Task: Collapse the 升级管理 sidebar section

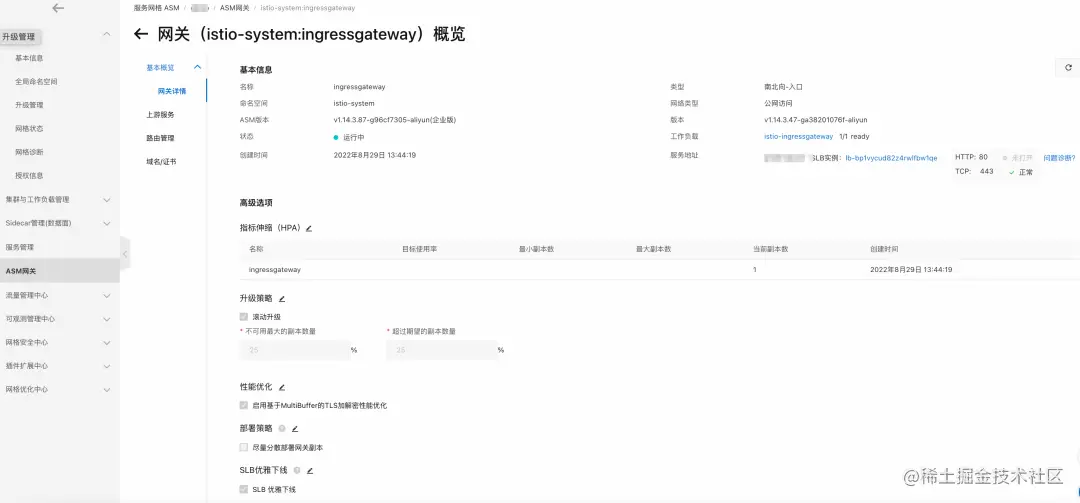Action: pos(106,34)
